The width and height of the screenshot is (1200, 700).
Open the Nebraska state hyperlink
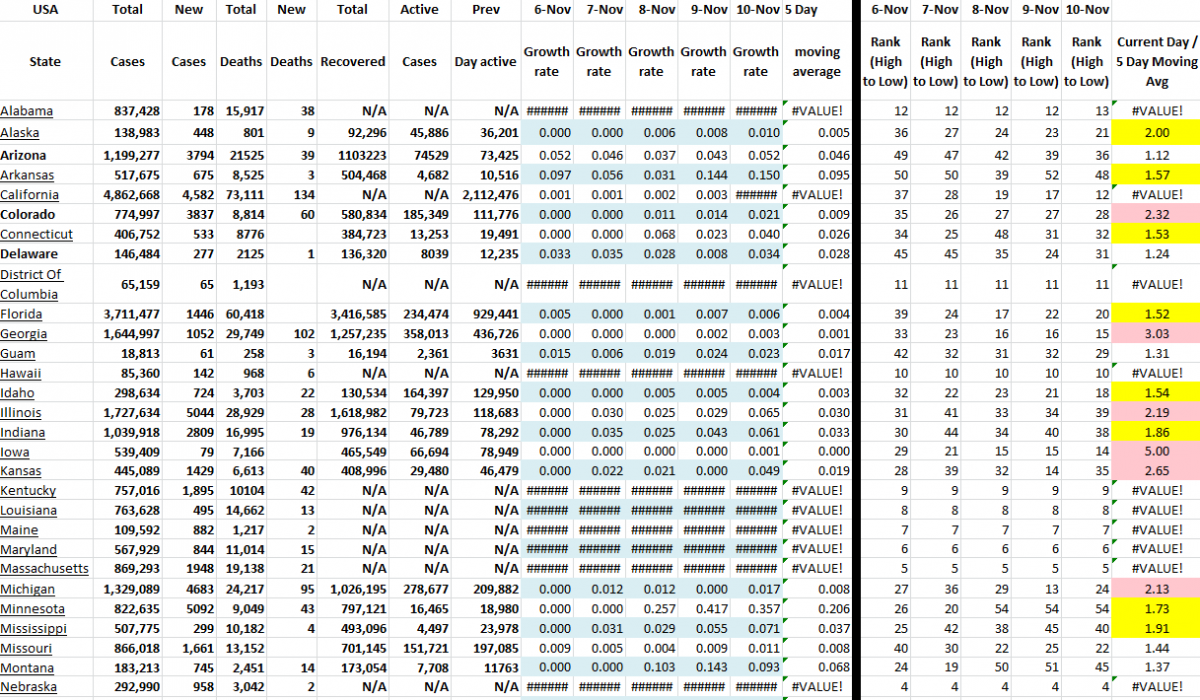(29, 687)
